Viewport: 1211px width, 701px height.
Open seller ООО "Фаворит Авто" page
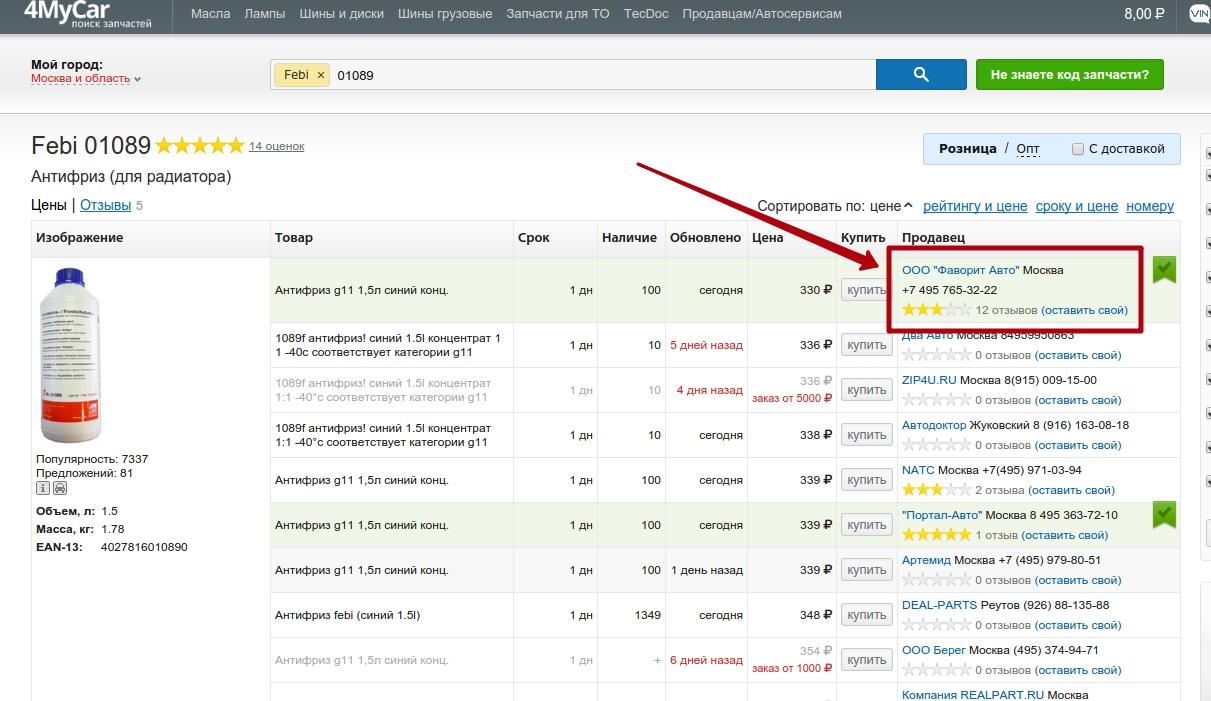[x=960, y=270]
